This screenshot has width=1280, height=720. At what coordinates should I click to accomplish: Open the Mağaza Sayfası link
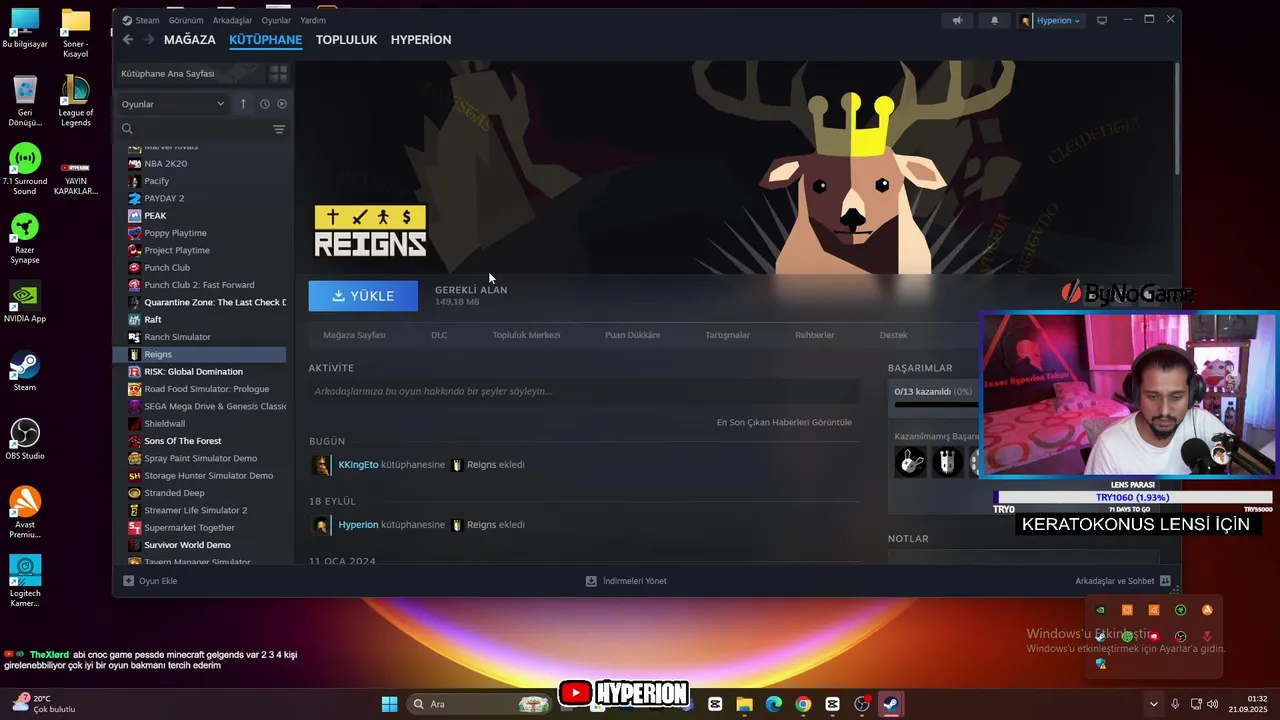(x=354, y=335)
